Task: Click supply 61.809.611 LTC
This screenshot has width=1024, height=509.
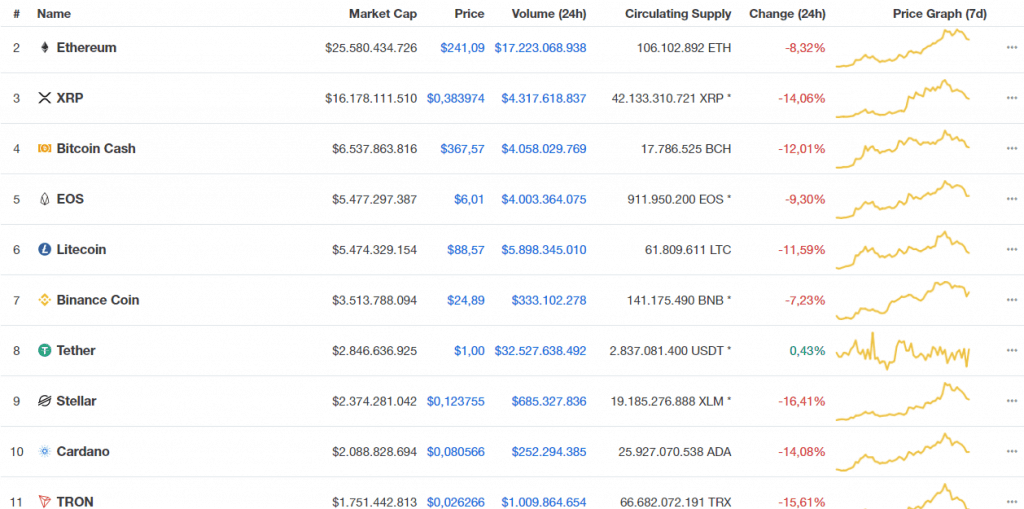Action: [x=688, y=250]
